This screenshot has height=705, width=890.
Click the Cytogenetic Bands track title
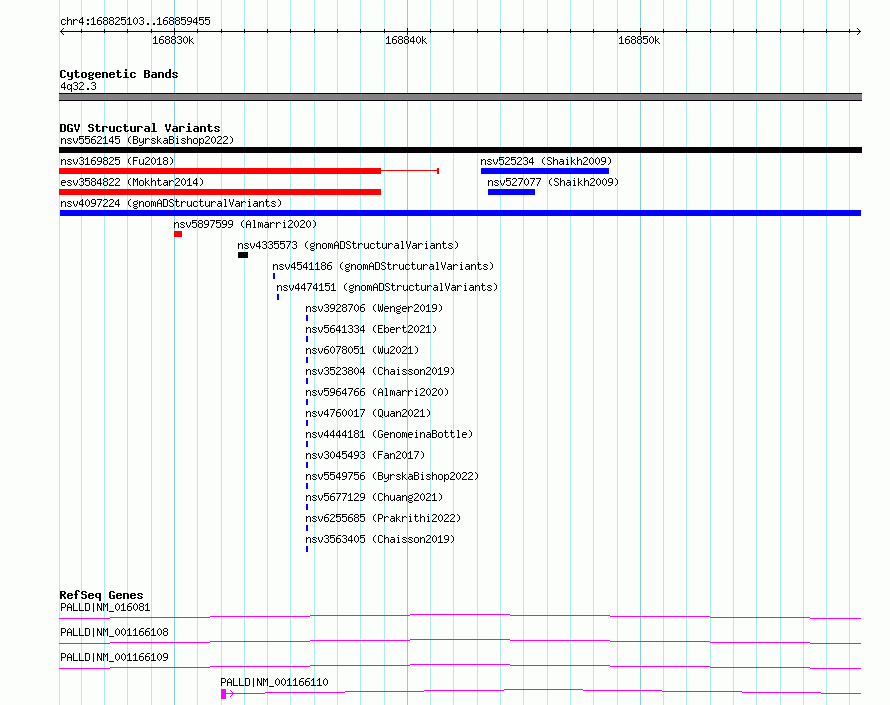pyautogui.click(x=119, y=74)
